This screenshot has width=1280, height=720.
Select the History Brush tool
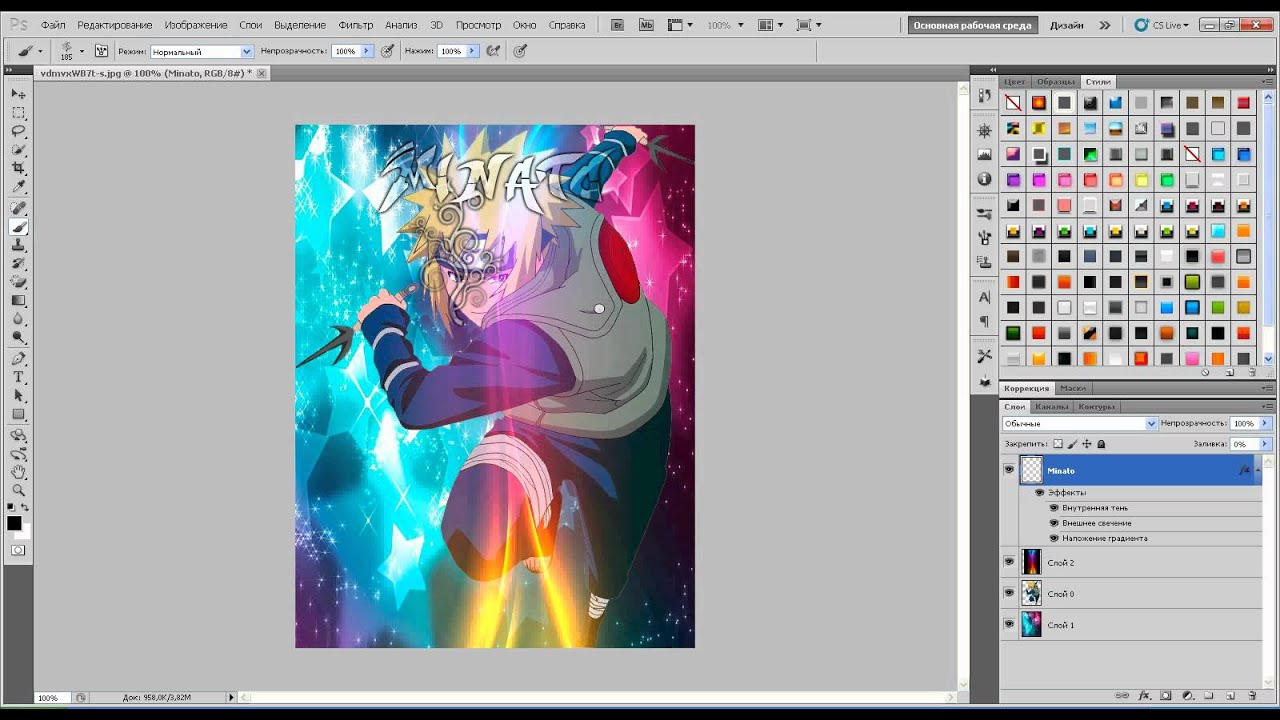[18, 264]
